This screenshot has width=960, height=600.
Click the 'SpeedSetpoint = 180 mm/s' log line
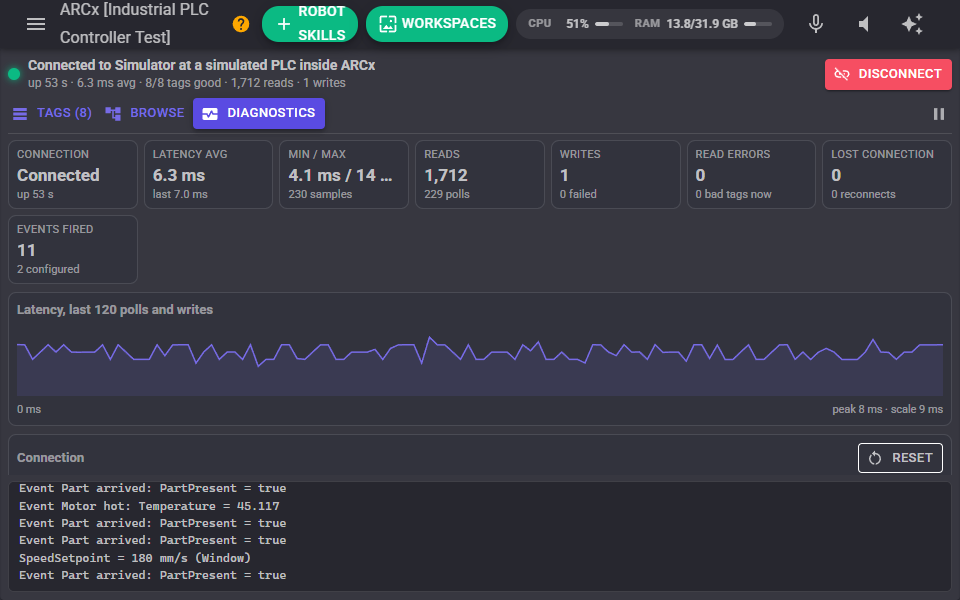[x=135, y=558]
